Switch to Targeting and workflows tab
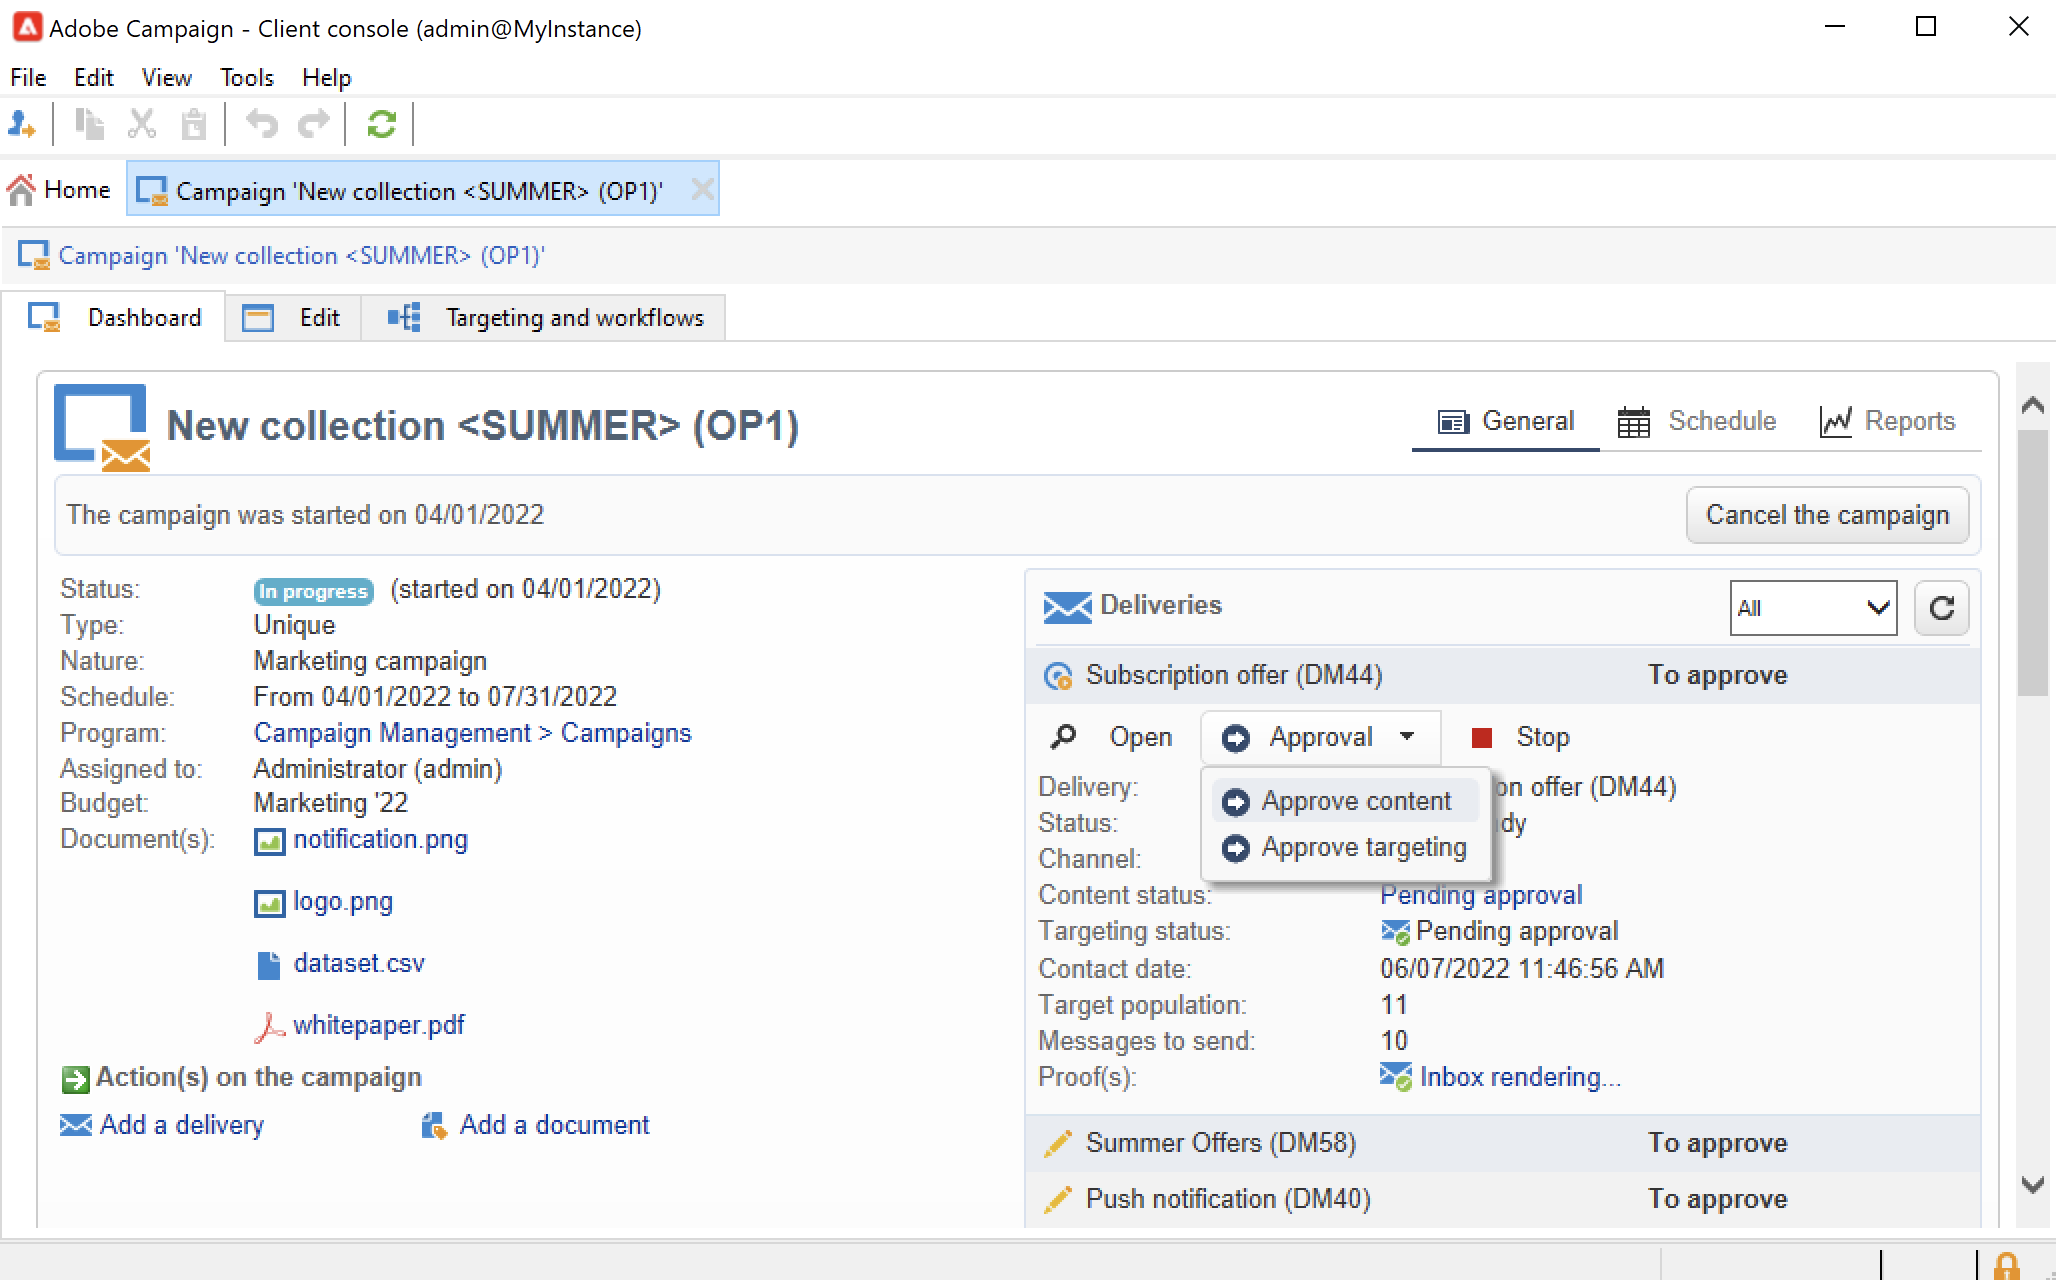The width and height of the screenshot is (2056, 1280). pyautogui.click(x=574, y=318)
